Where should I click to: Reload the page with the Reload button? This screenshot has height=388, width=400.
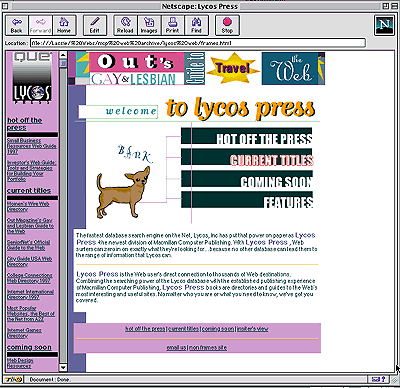125,25
